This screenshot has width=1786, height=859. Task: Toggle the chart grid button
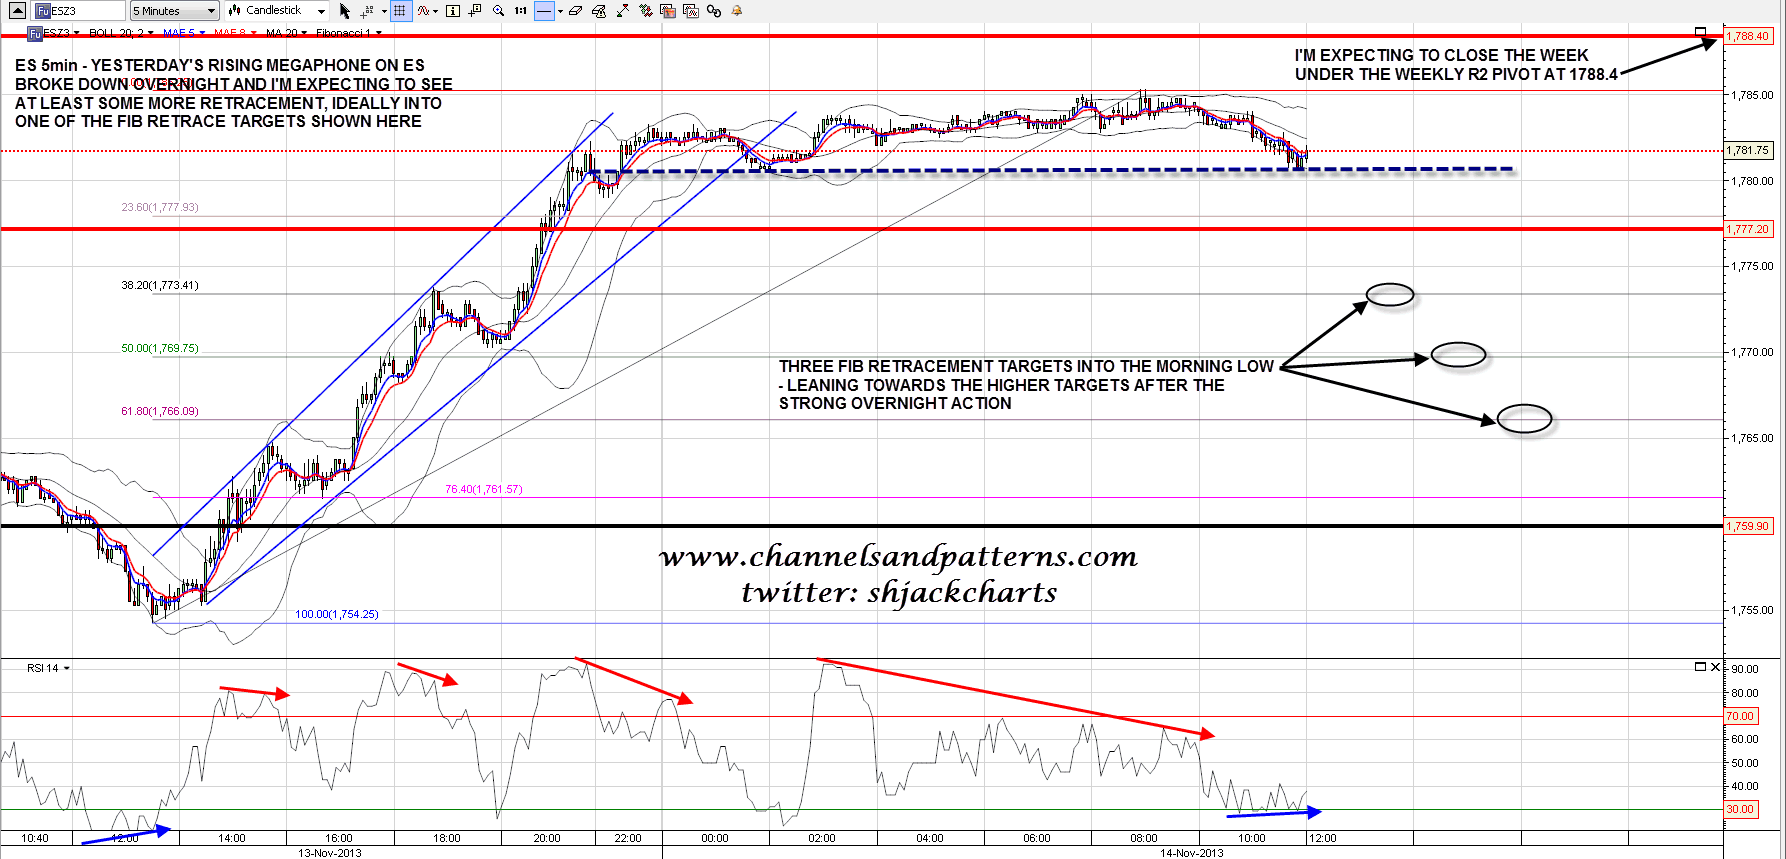400,11
